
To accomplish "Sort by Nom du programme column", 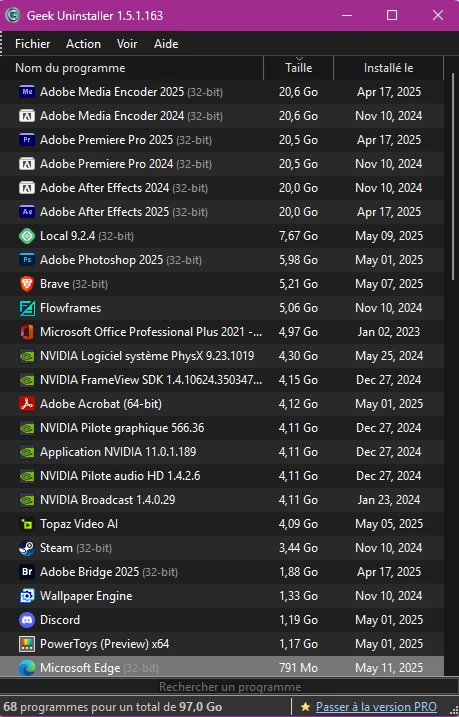I will tap(132, 68).
